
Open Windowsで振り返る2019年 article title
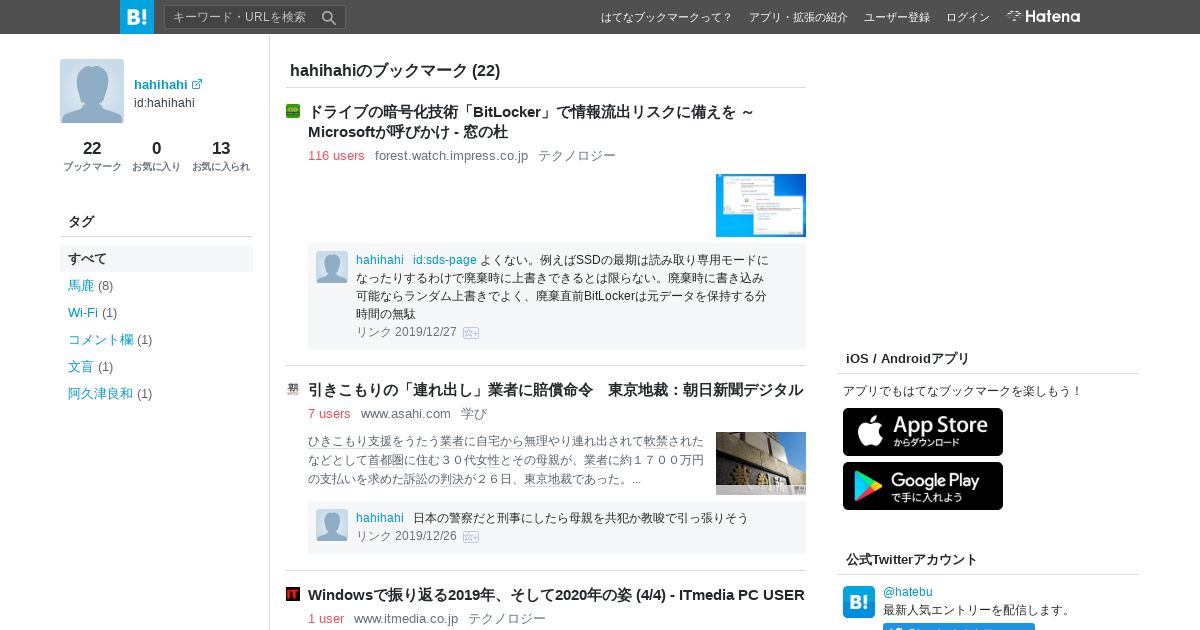556,595
